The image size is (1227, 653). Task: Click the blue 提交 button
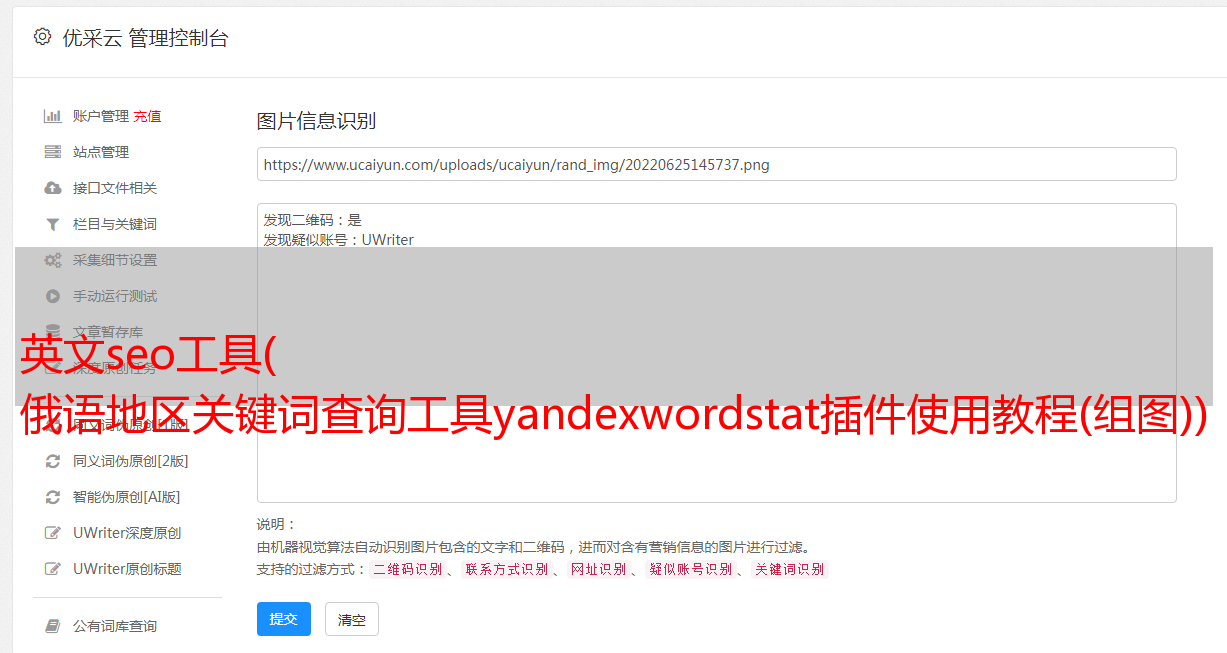[x=284, y=619]
